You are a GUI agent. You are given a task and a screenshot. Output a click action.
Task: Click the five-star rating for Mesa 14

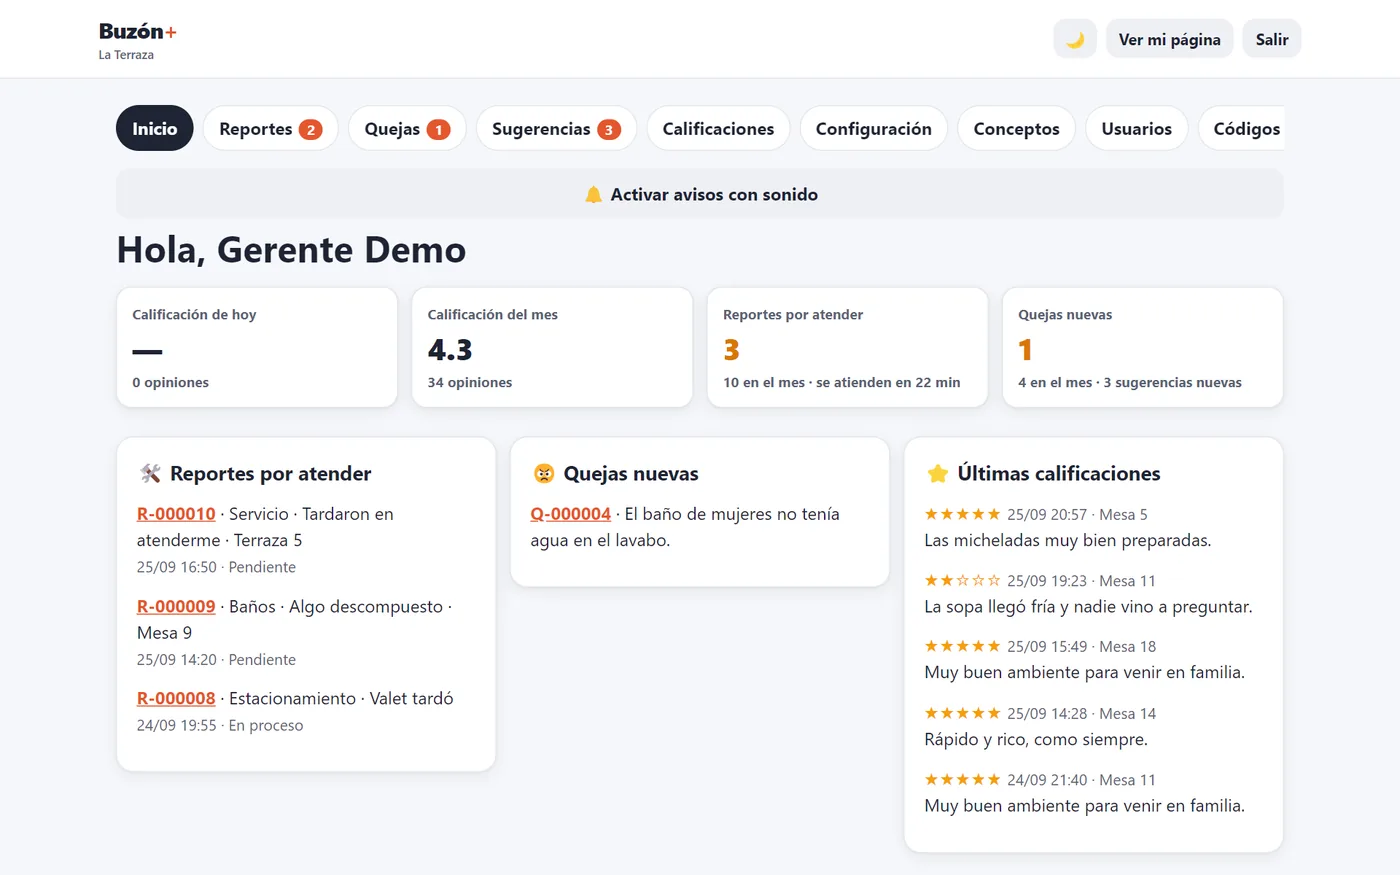pos(962,713)
